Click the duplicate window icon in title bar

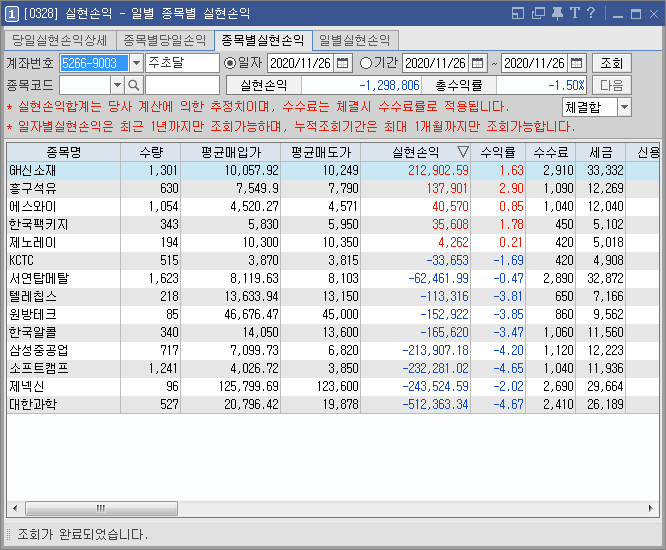click(x=538, y=13)
